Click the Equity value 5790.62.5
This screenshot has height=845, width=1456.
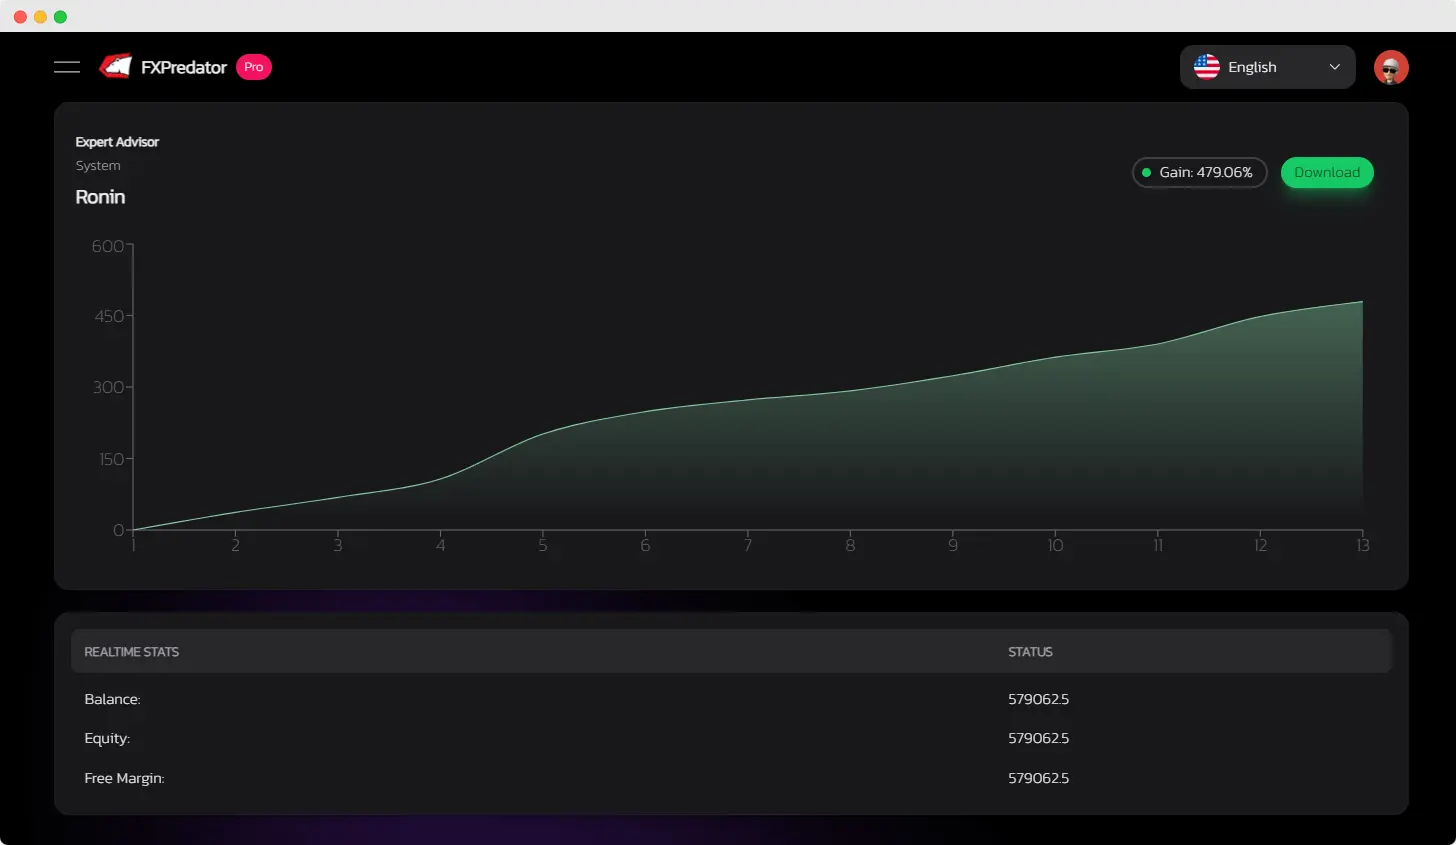1038,738
